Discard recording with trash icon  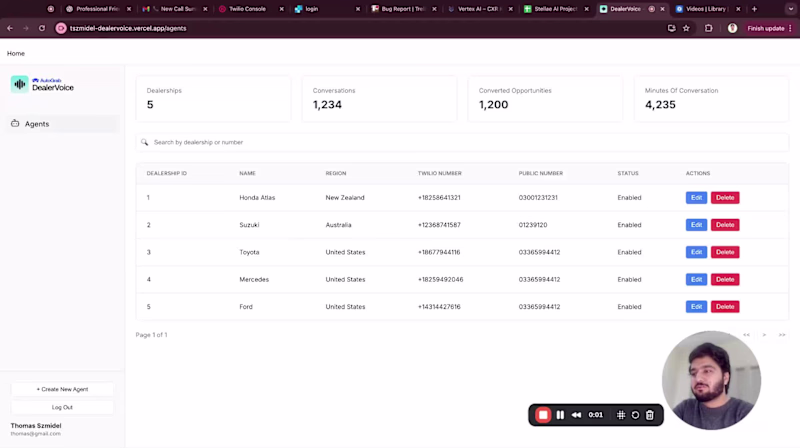coord(649,415)
